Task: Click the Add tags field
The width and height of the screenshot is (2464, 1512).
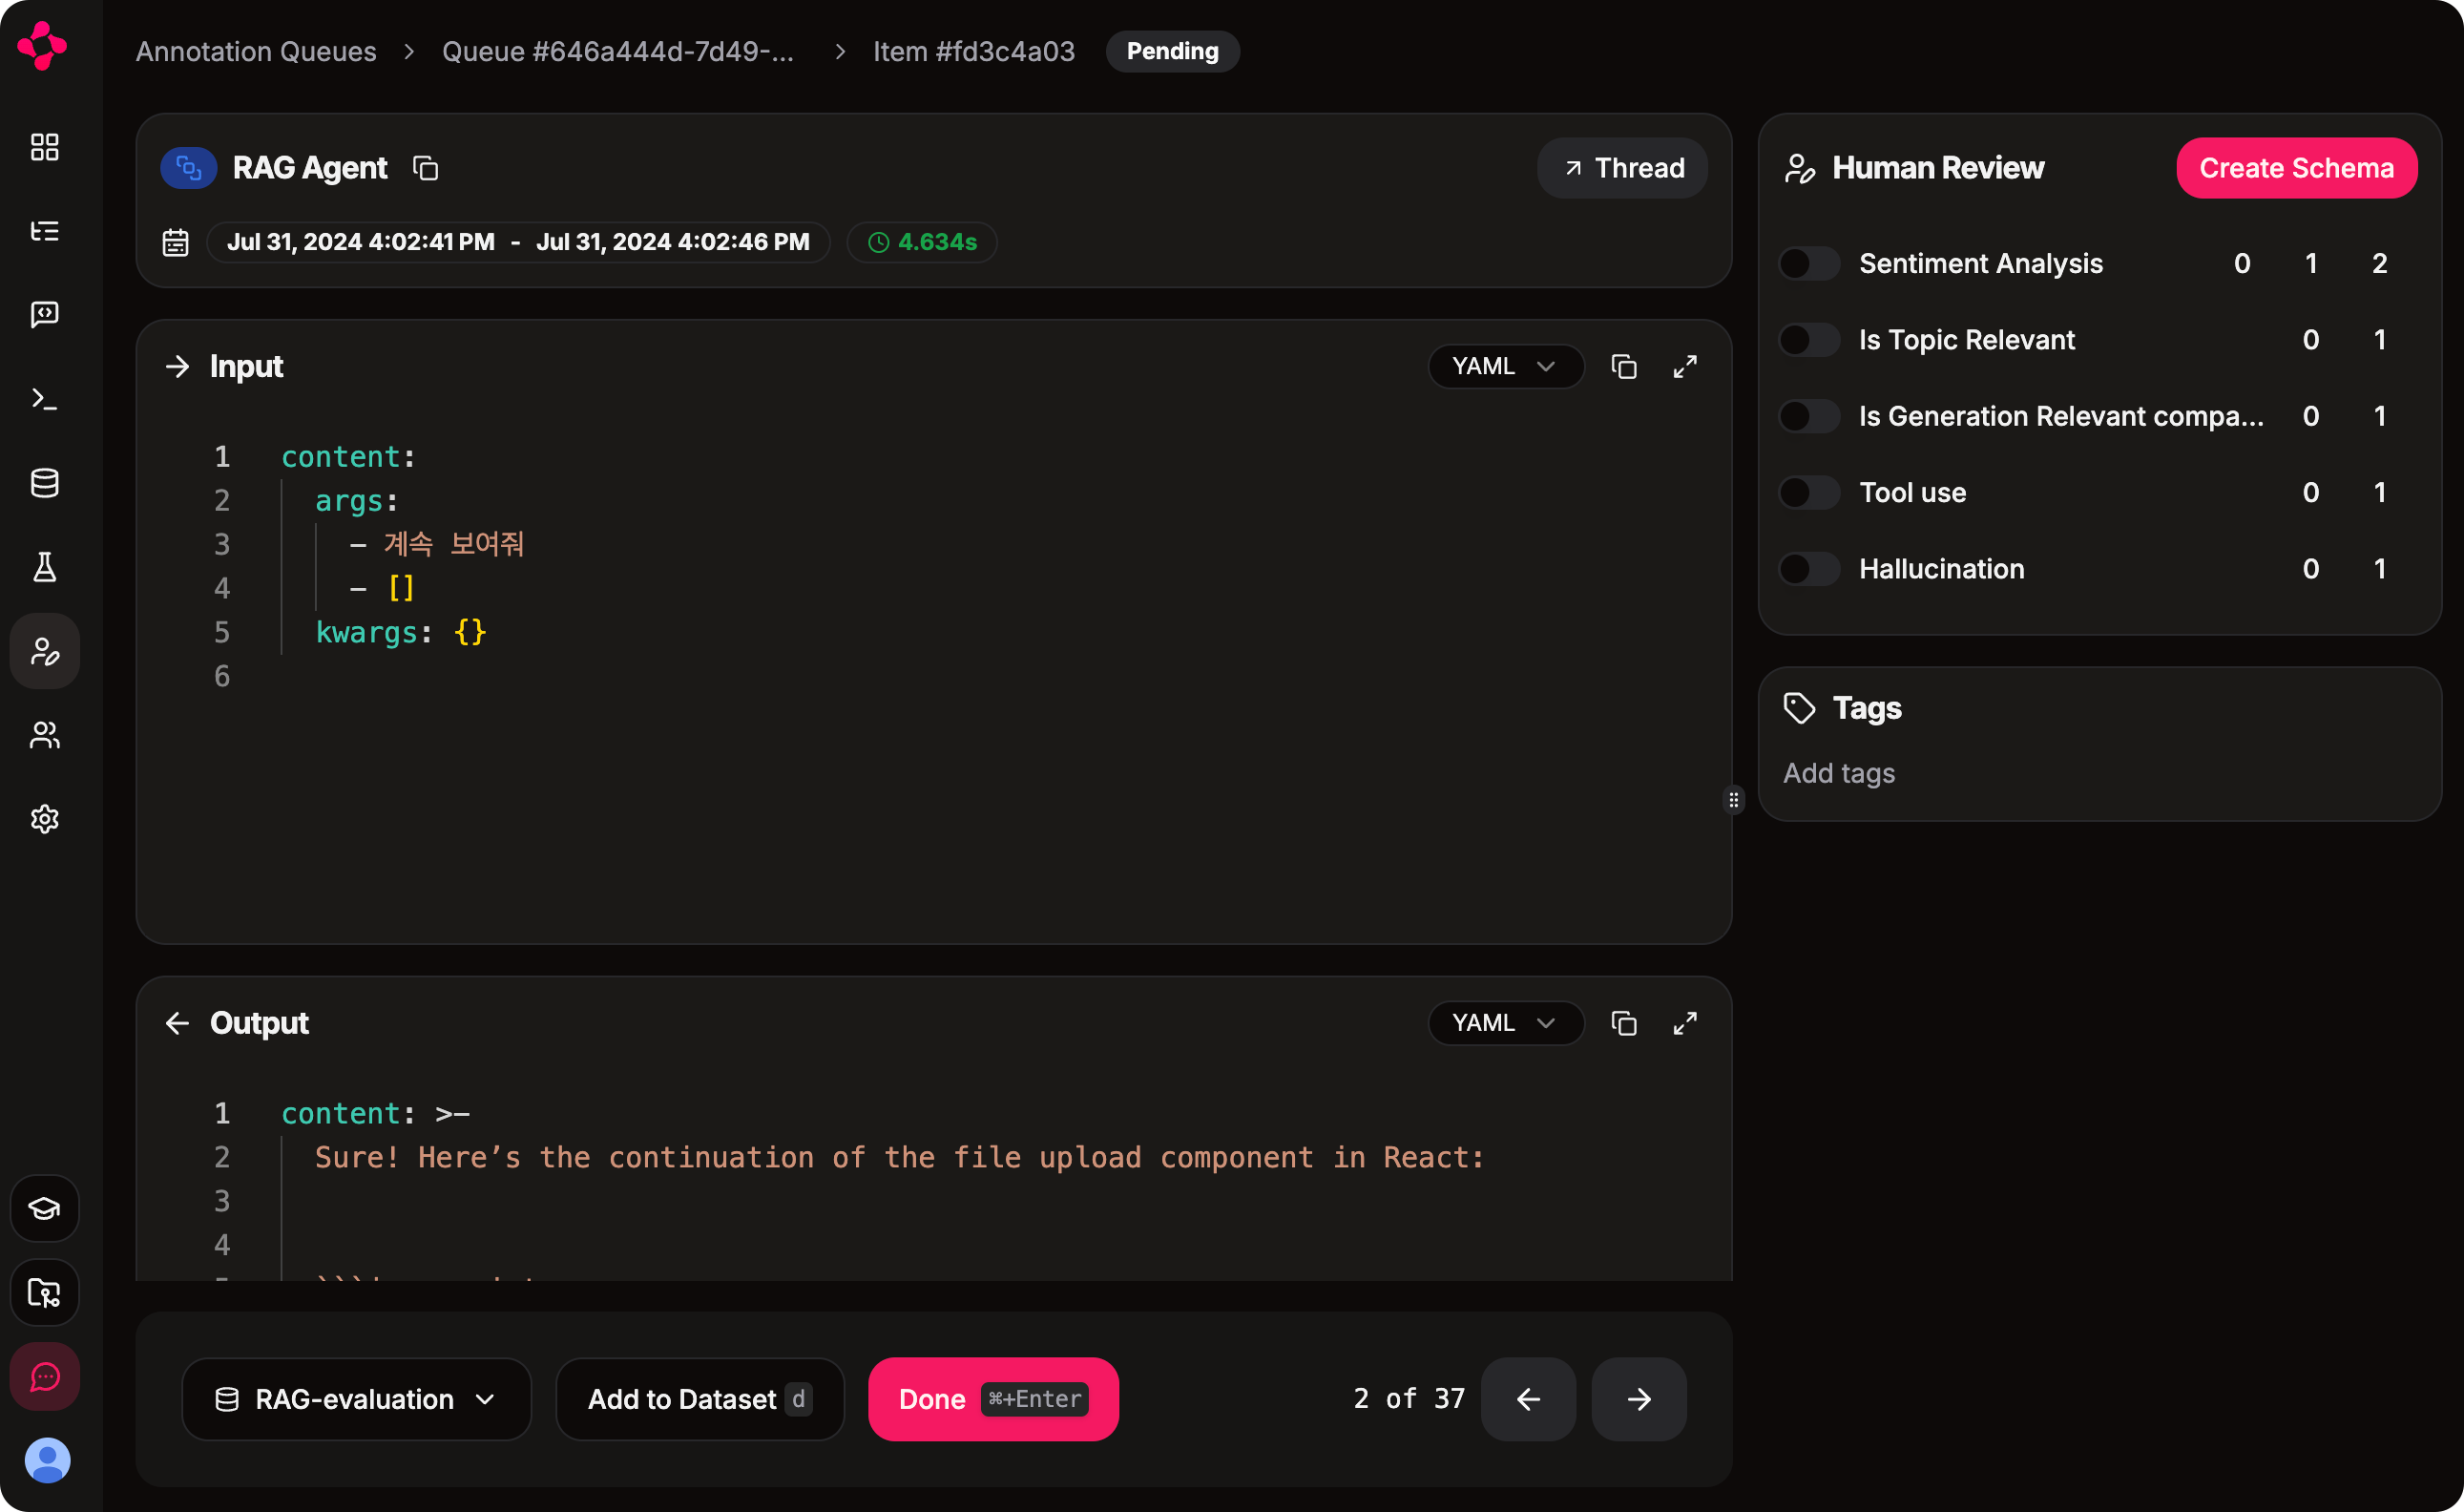Action: coord(1839,772)
